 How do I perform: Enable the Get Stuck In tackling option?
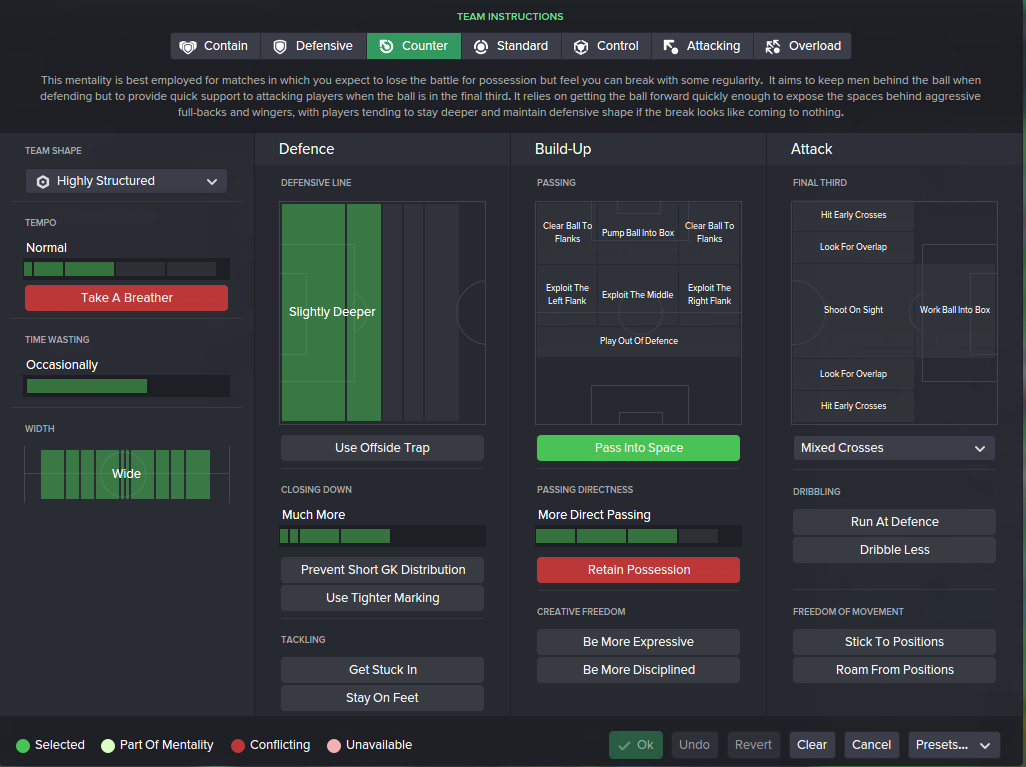(382, 669)
